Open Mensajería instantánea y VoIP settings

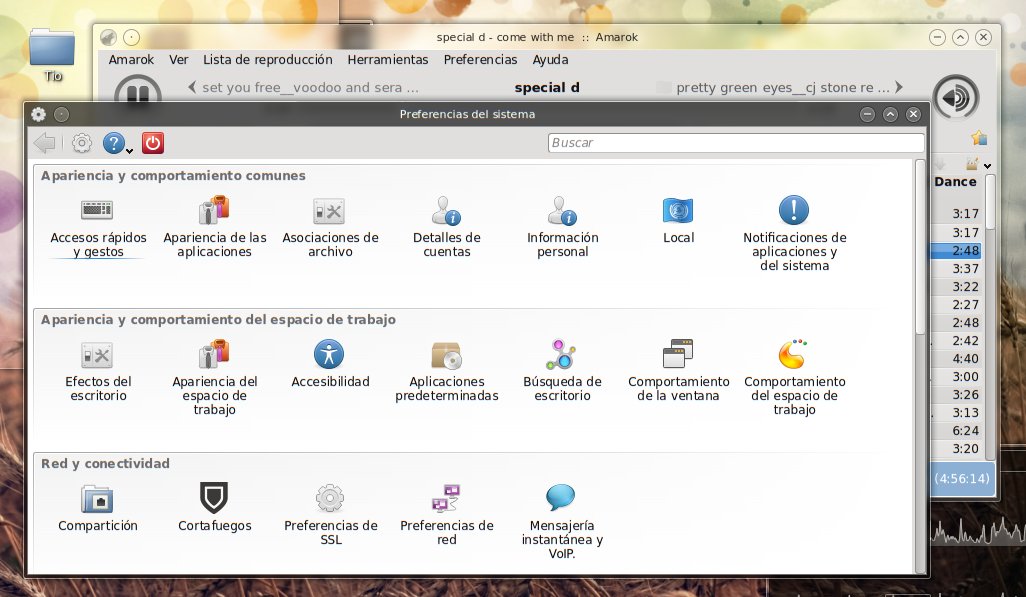pyautogui.click(x=562, y=522)
